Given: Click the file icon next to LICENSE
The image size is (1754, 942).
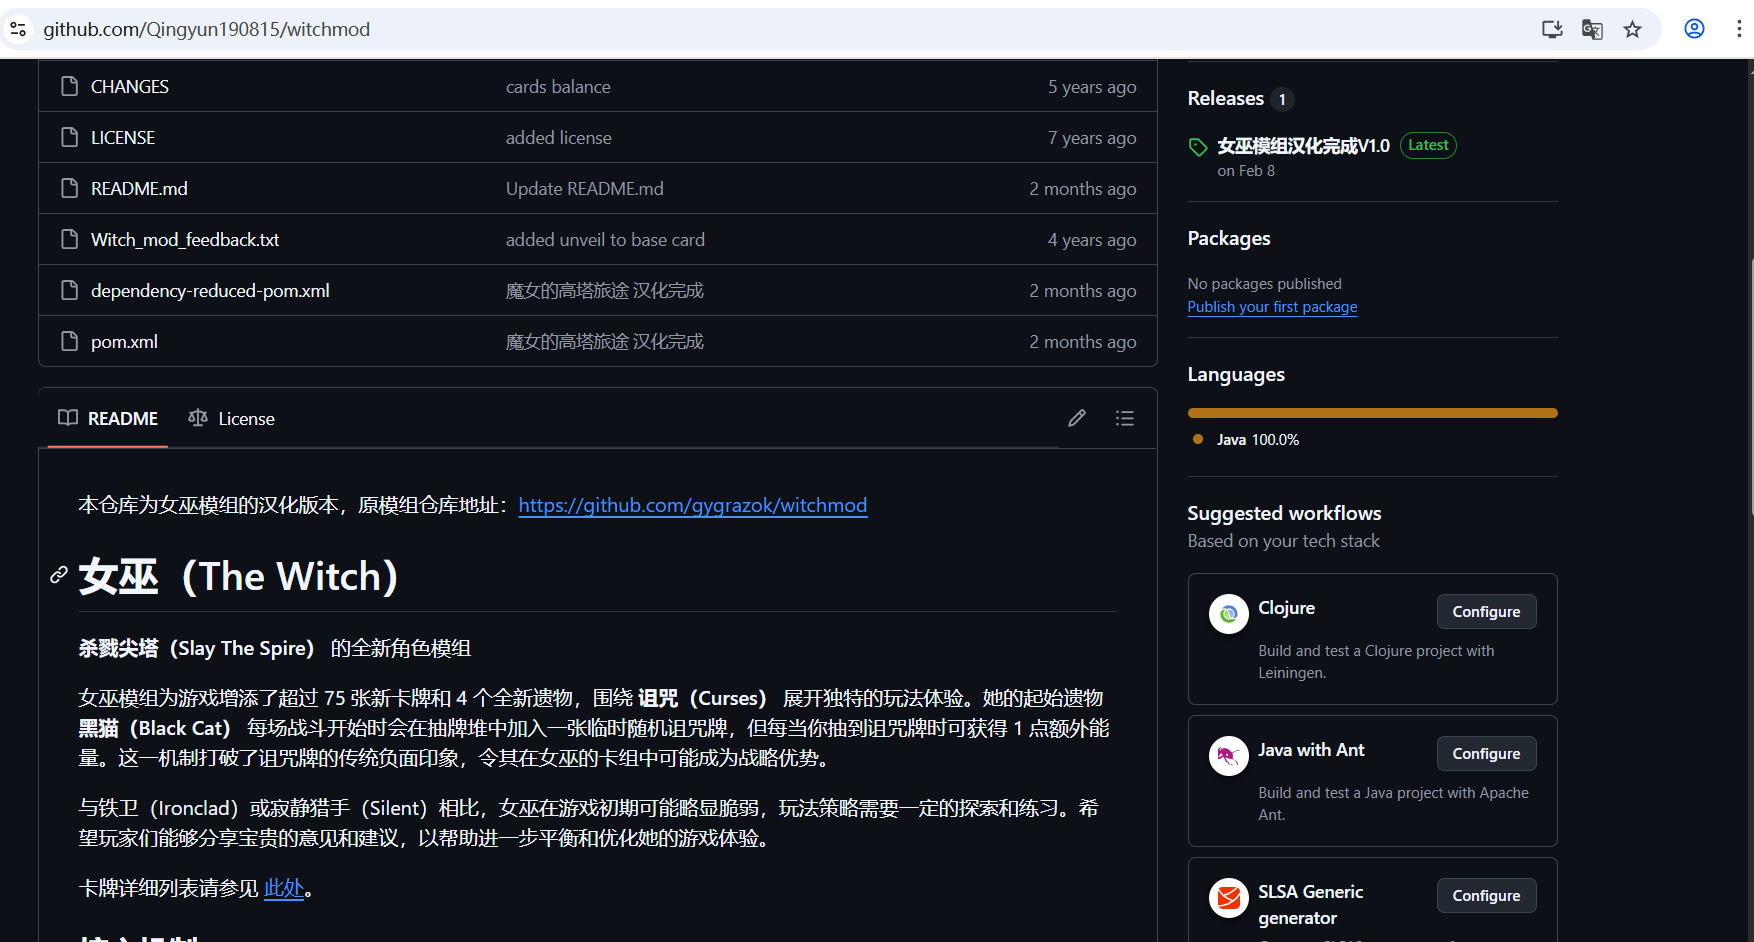Looking at the screenshot, I should click(x=69, y=137).
